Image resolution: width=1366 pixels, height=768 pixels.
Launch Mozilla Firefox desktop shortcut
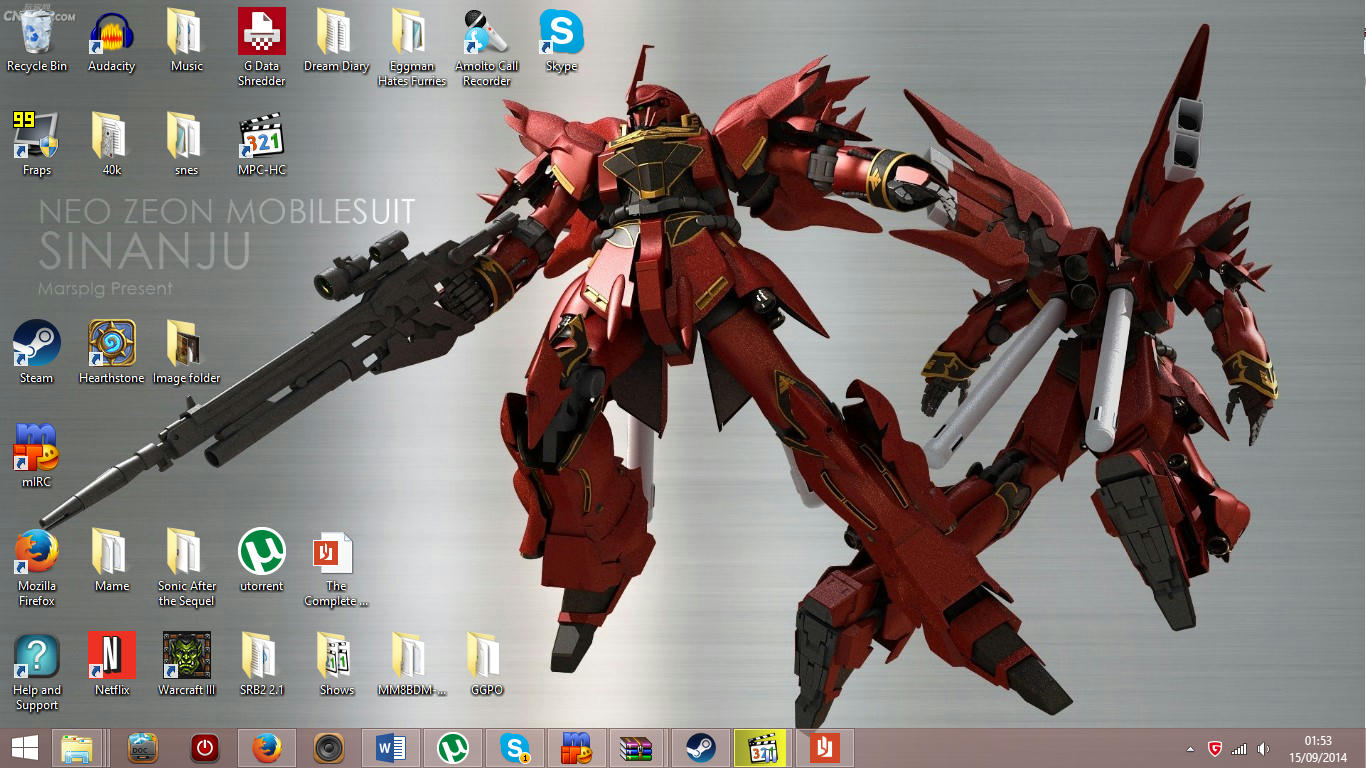pos(37,568)
